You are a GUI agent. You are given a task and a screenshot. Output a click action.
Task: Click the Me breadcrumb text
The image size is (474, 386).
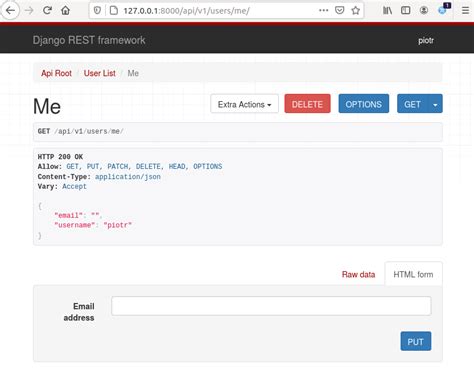tap(133, 73)
